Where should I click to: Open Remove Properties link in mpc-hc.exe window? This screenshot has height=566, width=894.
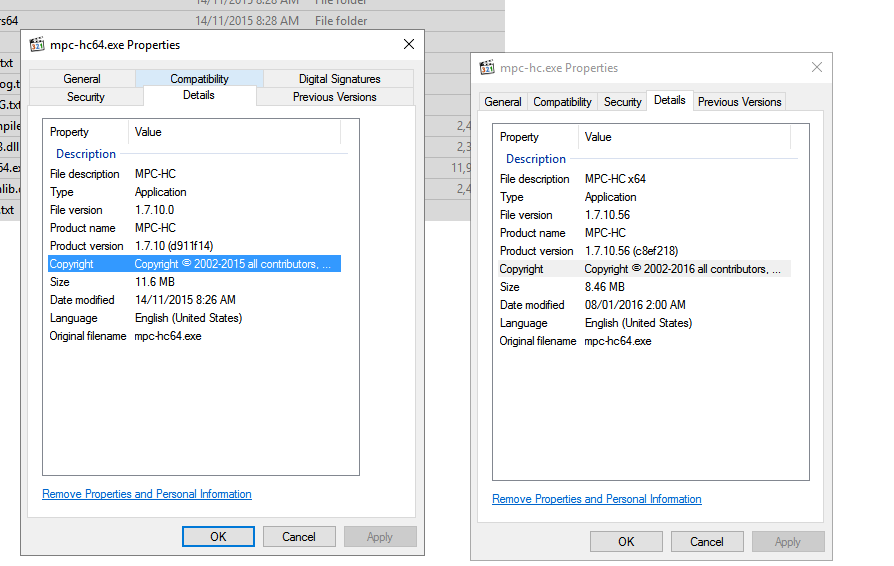tap(596, 499)
